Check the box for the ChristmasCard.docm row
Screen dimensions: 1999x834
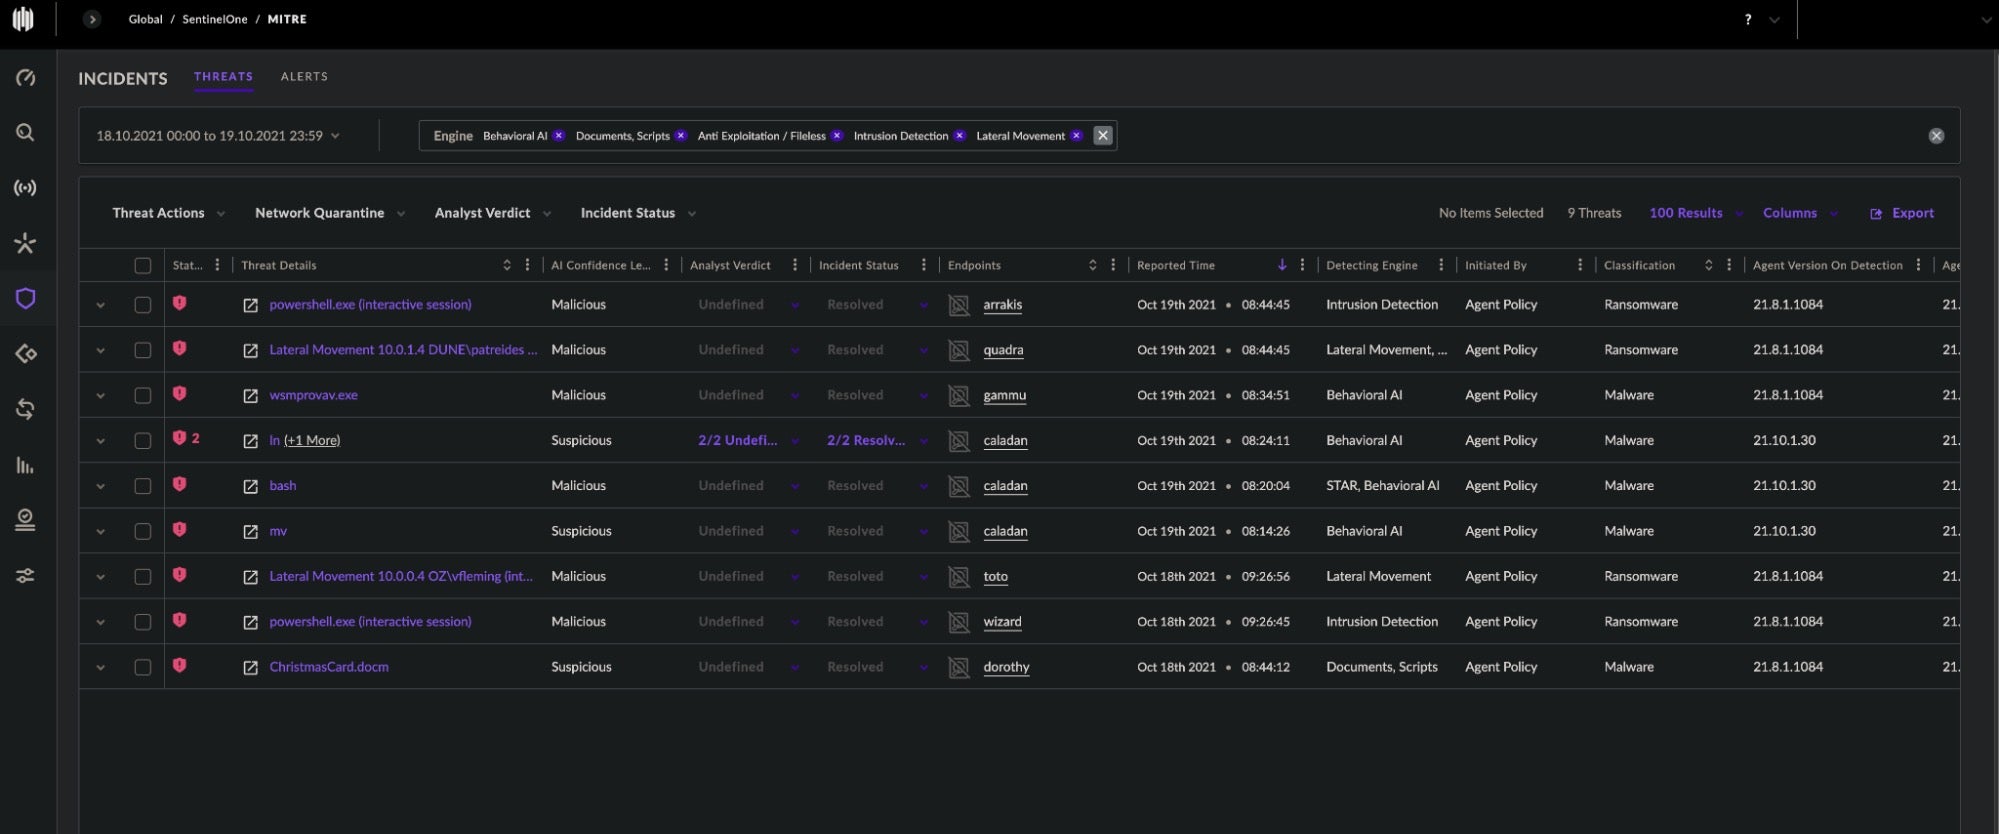pos(143,667)
